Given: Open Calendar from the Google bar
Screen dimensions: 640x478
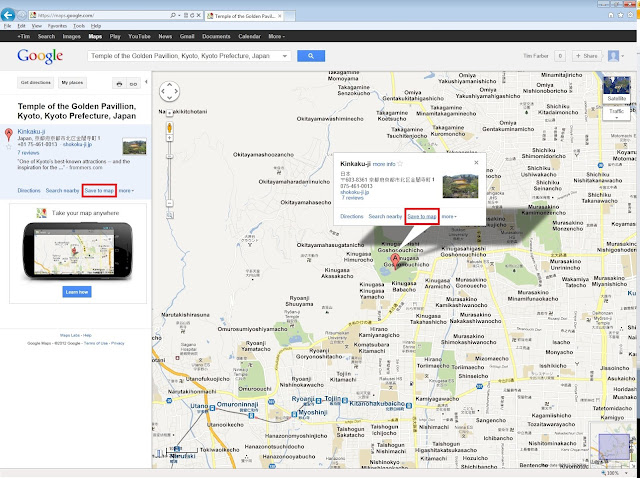Looking at the screenshot, I should click(249, 36).
